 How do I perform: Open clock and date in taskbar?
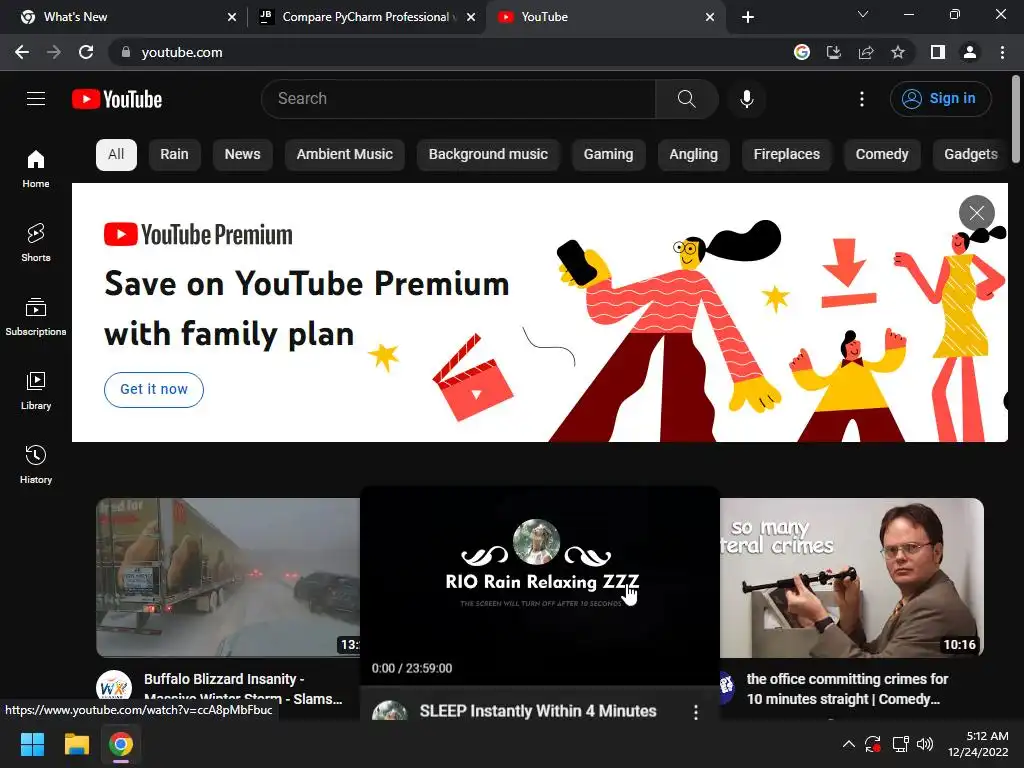point(978,744)
